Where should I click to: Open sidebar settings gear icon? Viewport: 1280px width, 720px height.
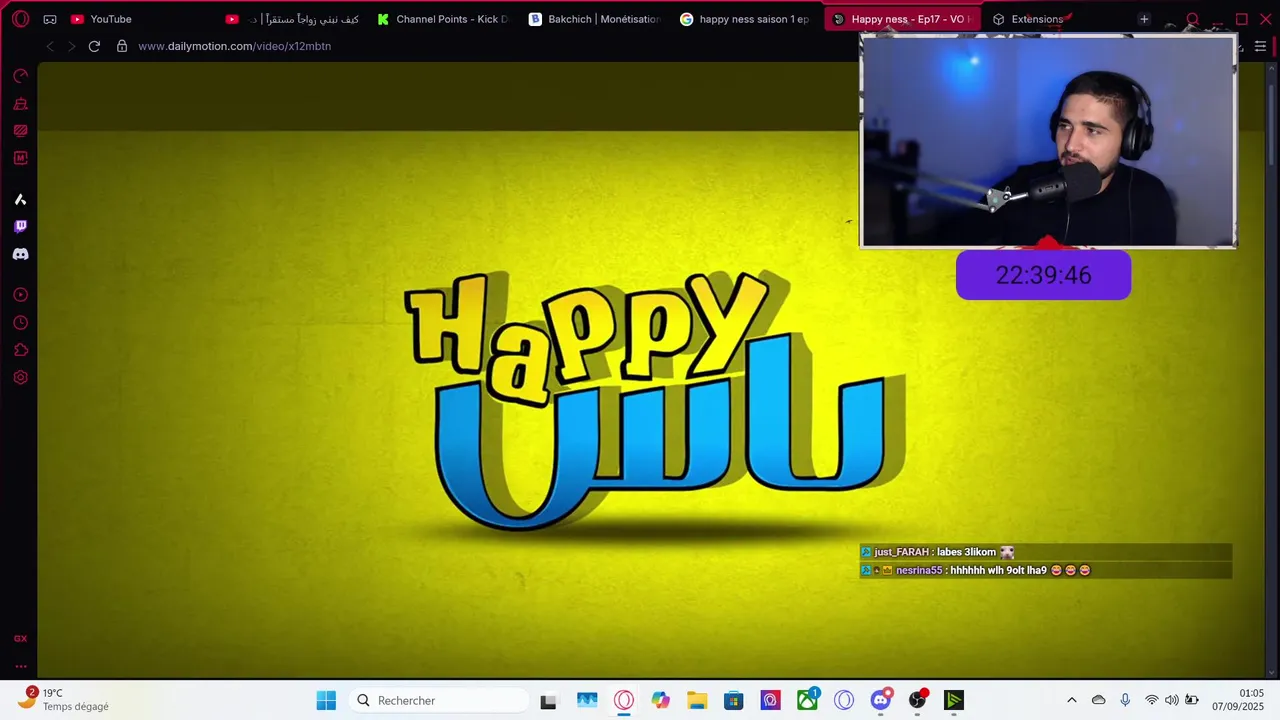(x=20, y=377)
